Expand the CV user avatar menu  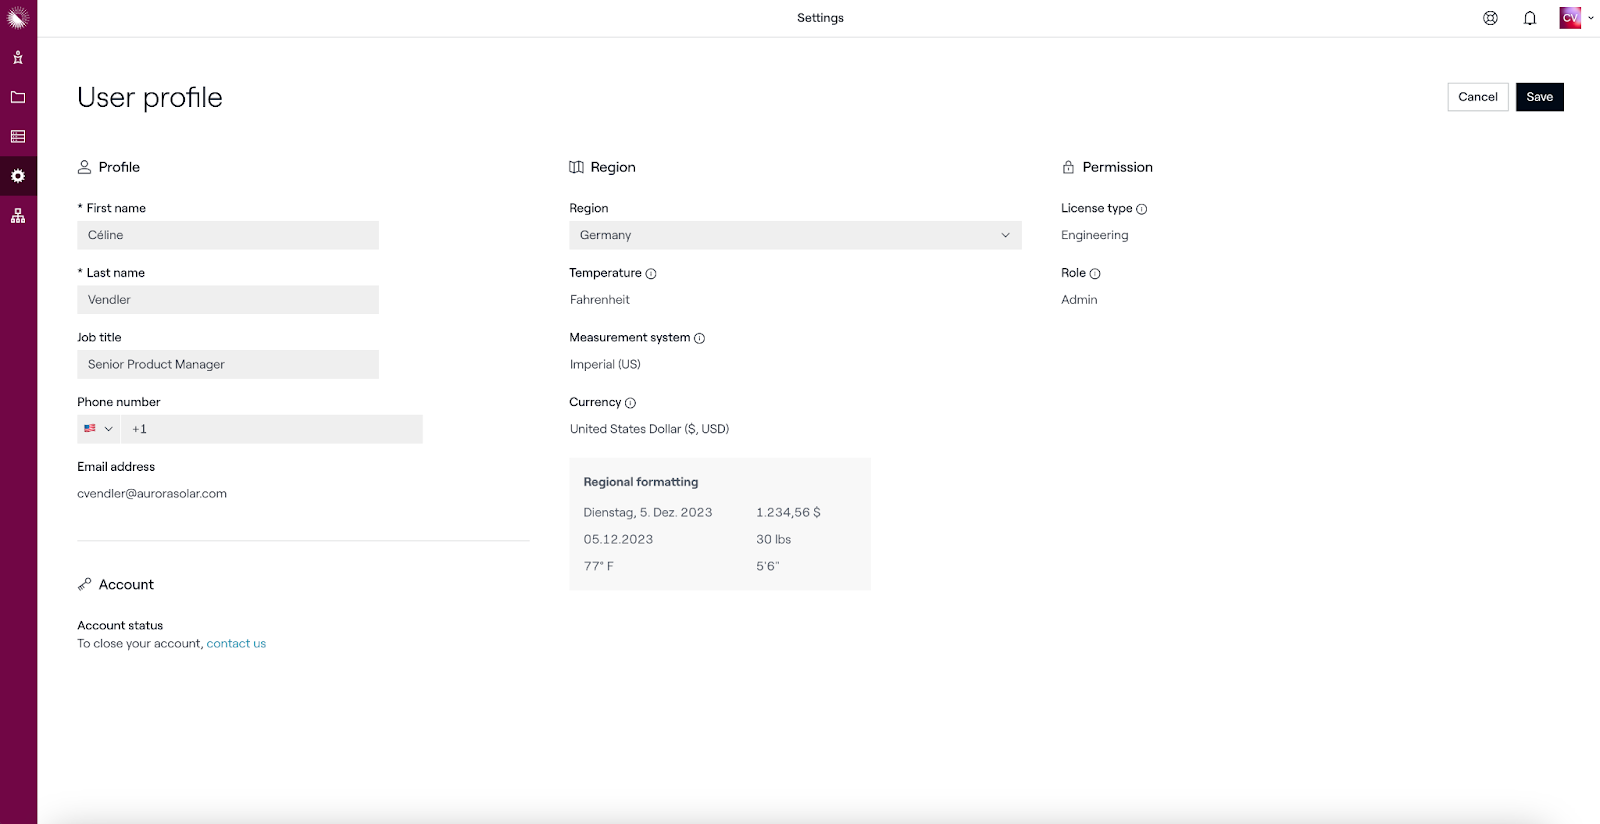(x=1576, y=18)
